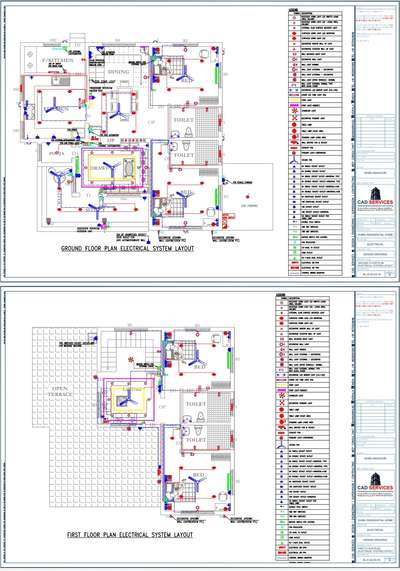Click the light point inside car parking area
This screenshot has width=400, height=571.
click(248, 197)
